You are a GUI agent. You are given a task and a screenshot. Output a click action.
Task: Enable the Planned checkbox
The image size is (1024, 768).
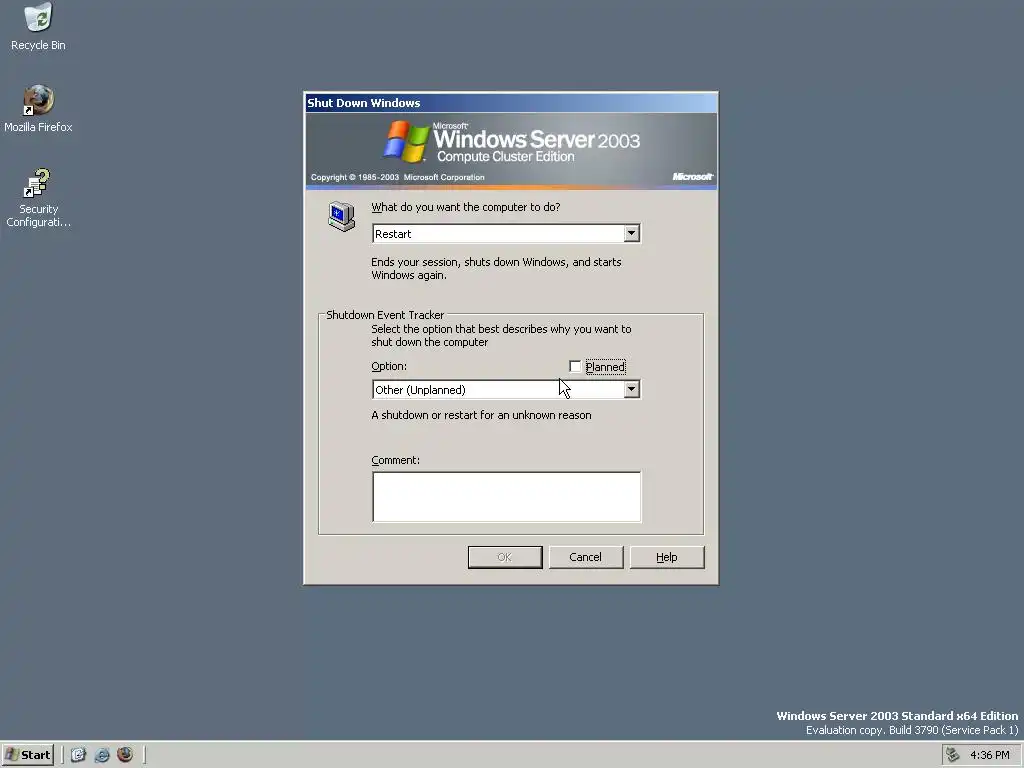pos(575,366)
